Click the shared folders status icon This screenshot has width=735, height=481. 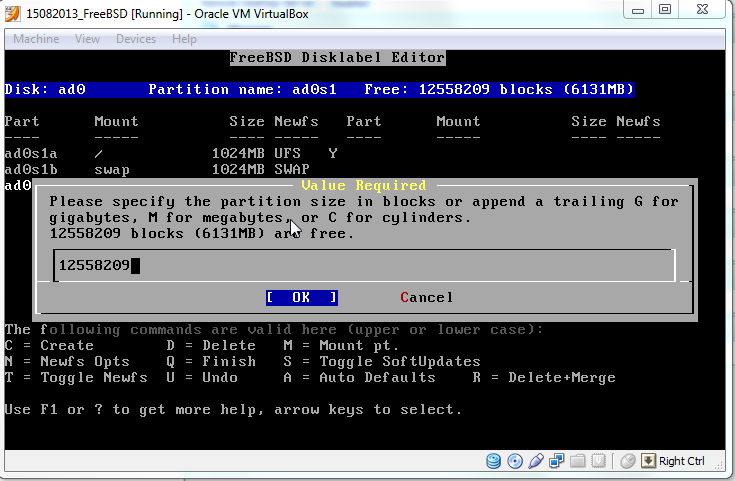(578, 461)
